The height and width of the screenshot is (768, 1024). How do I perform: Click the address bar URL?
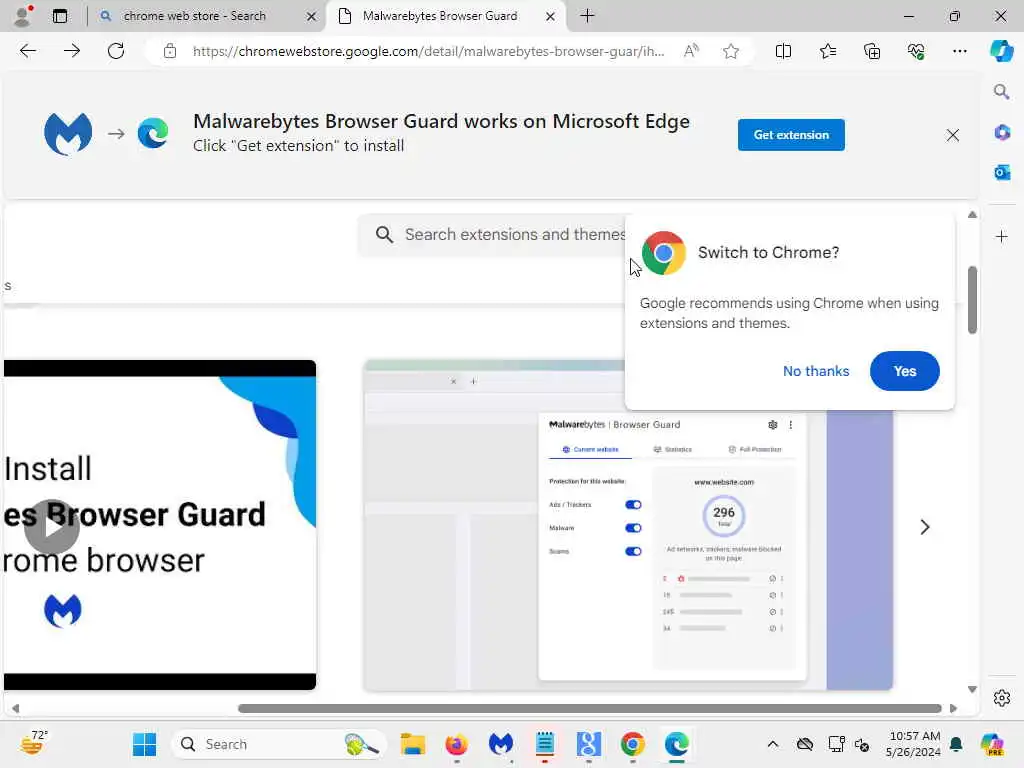(x=428, y=51)
